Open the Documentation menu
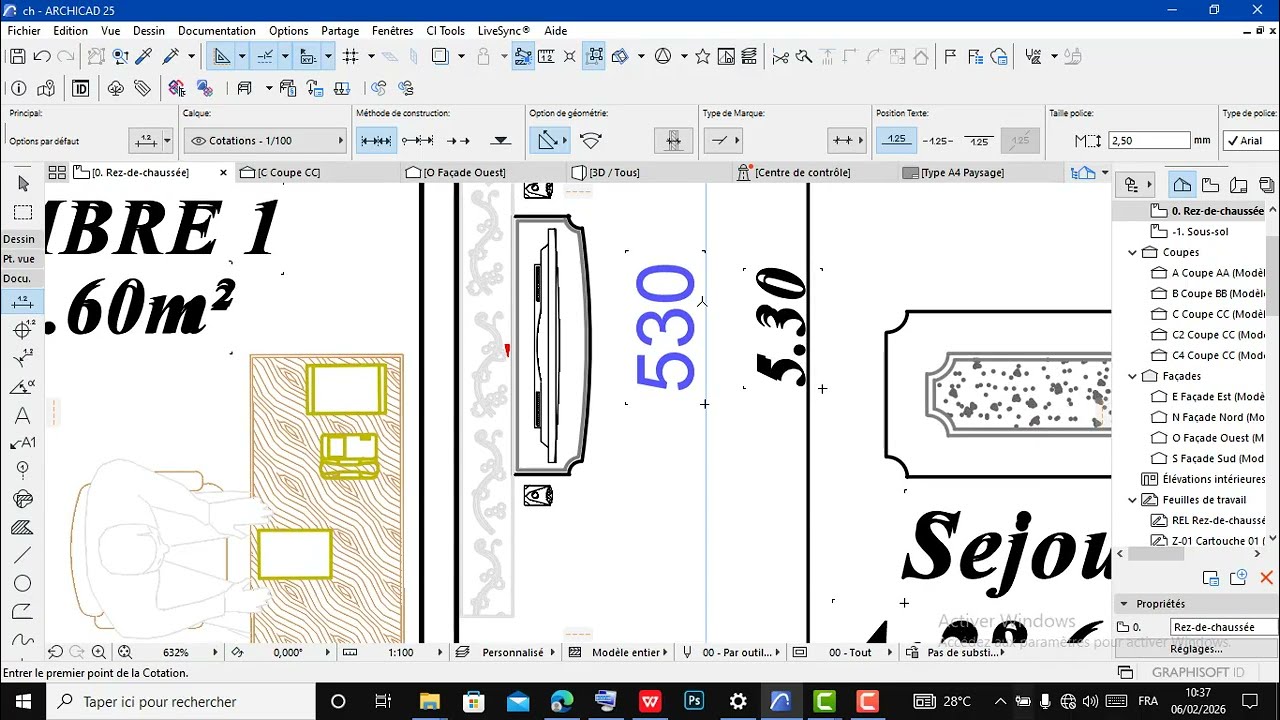The height and width of the screenshot is (720, 1280). (x=217, y=31)
